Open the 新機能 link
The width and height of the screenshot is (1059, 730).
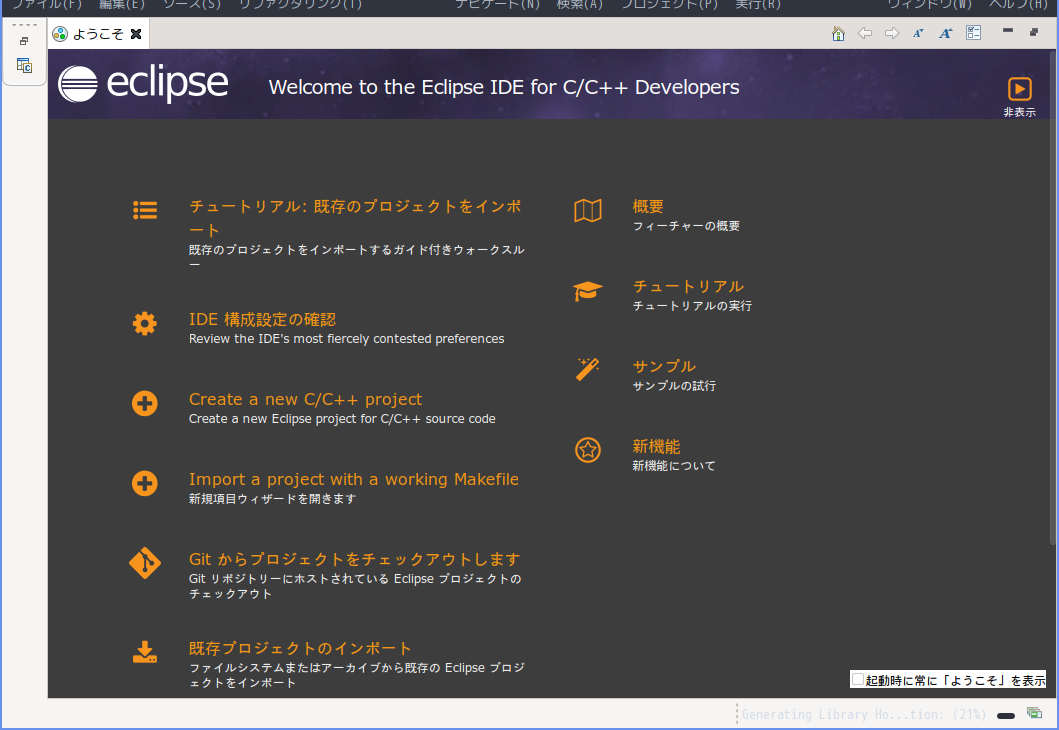(x=656, y=446)
